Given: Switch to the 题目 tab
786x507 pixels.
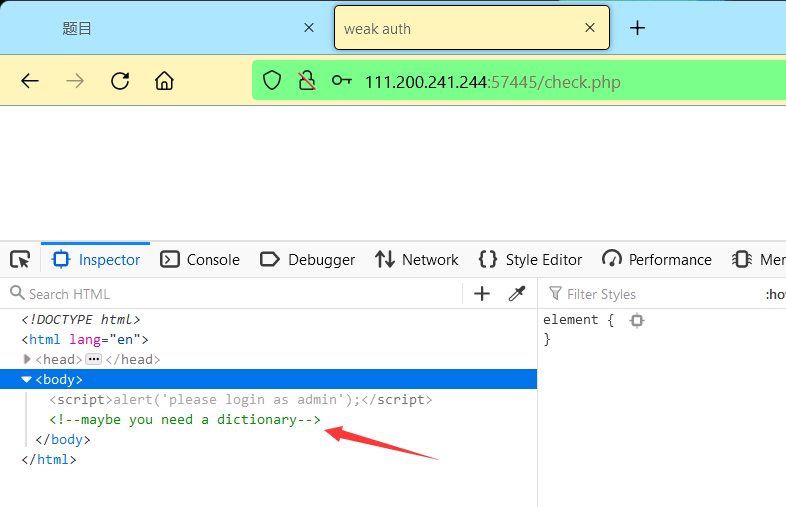Looking at the screenshot, I should tap(165, 28).
